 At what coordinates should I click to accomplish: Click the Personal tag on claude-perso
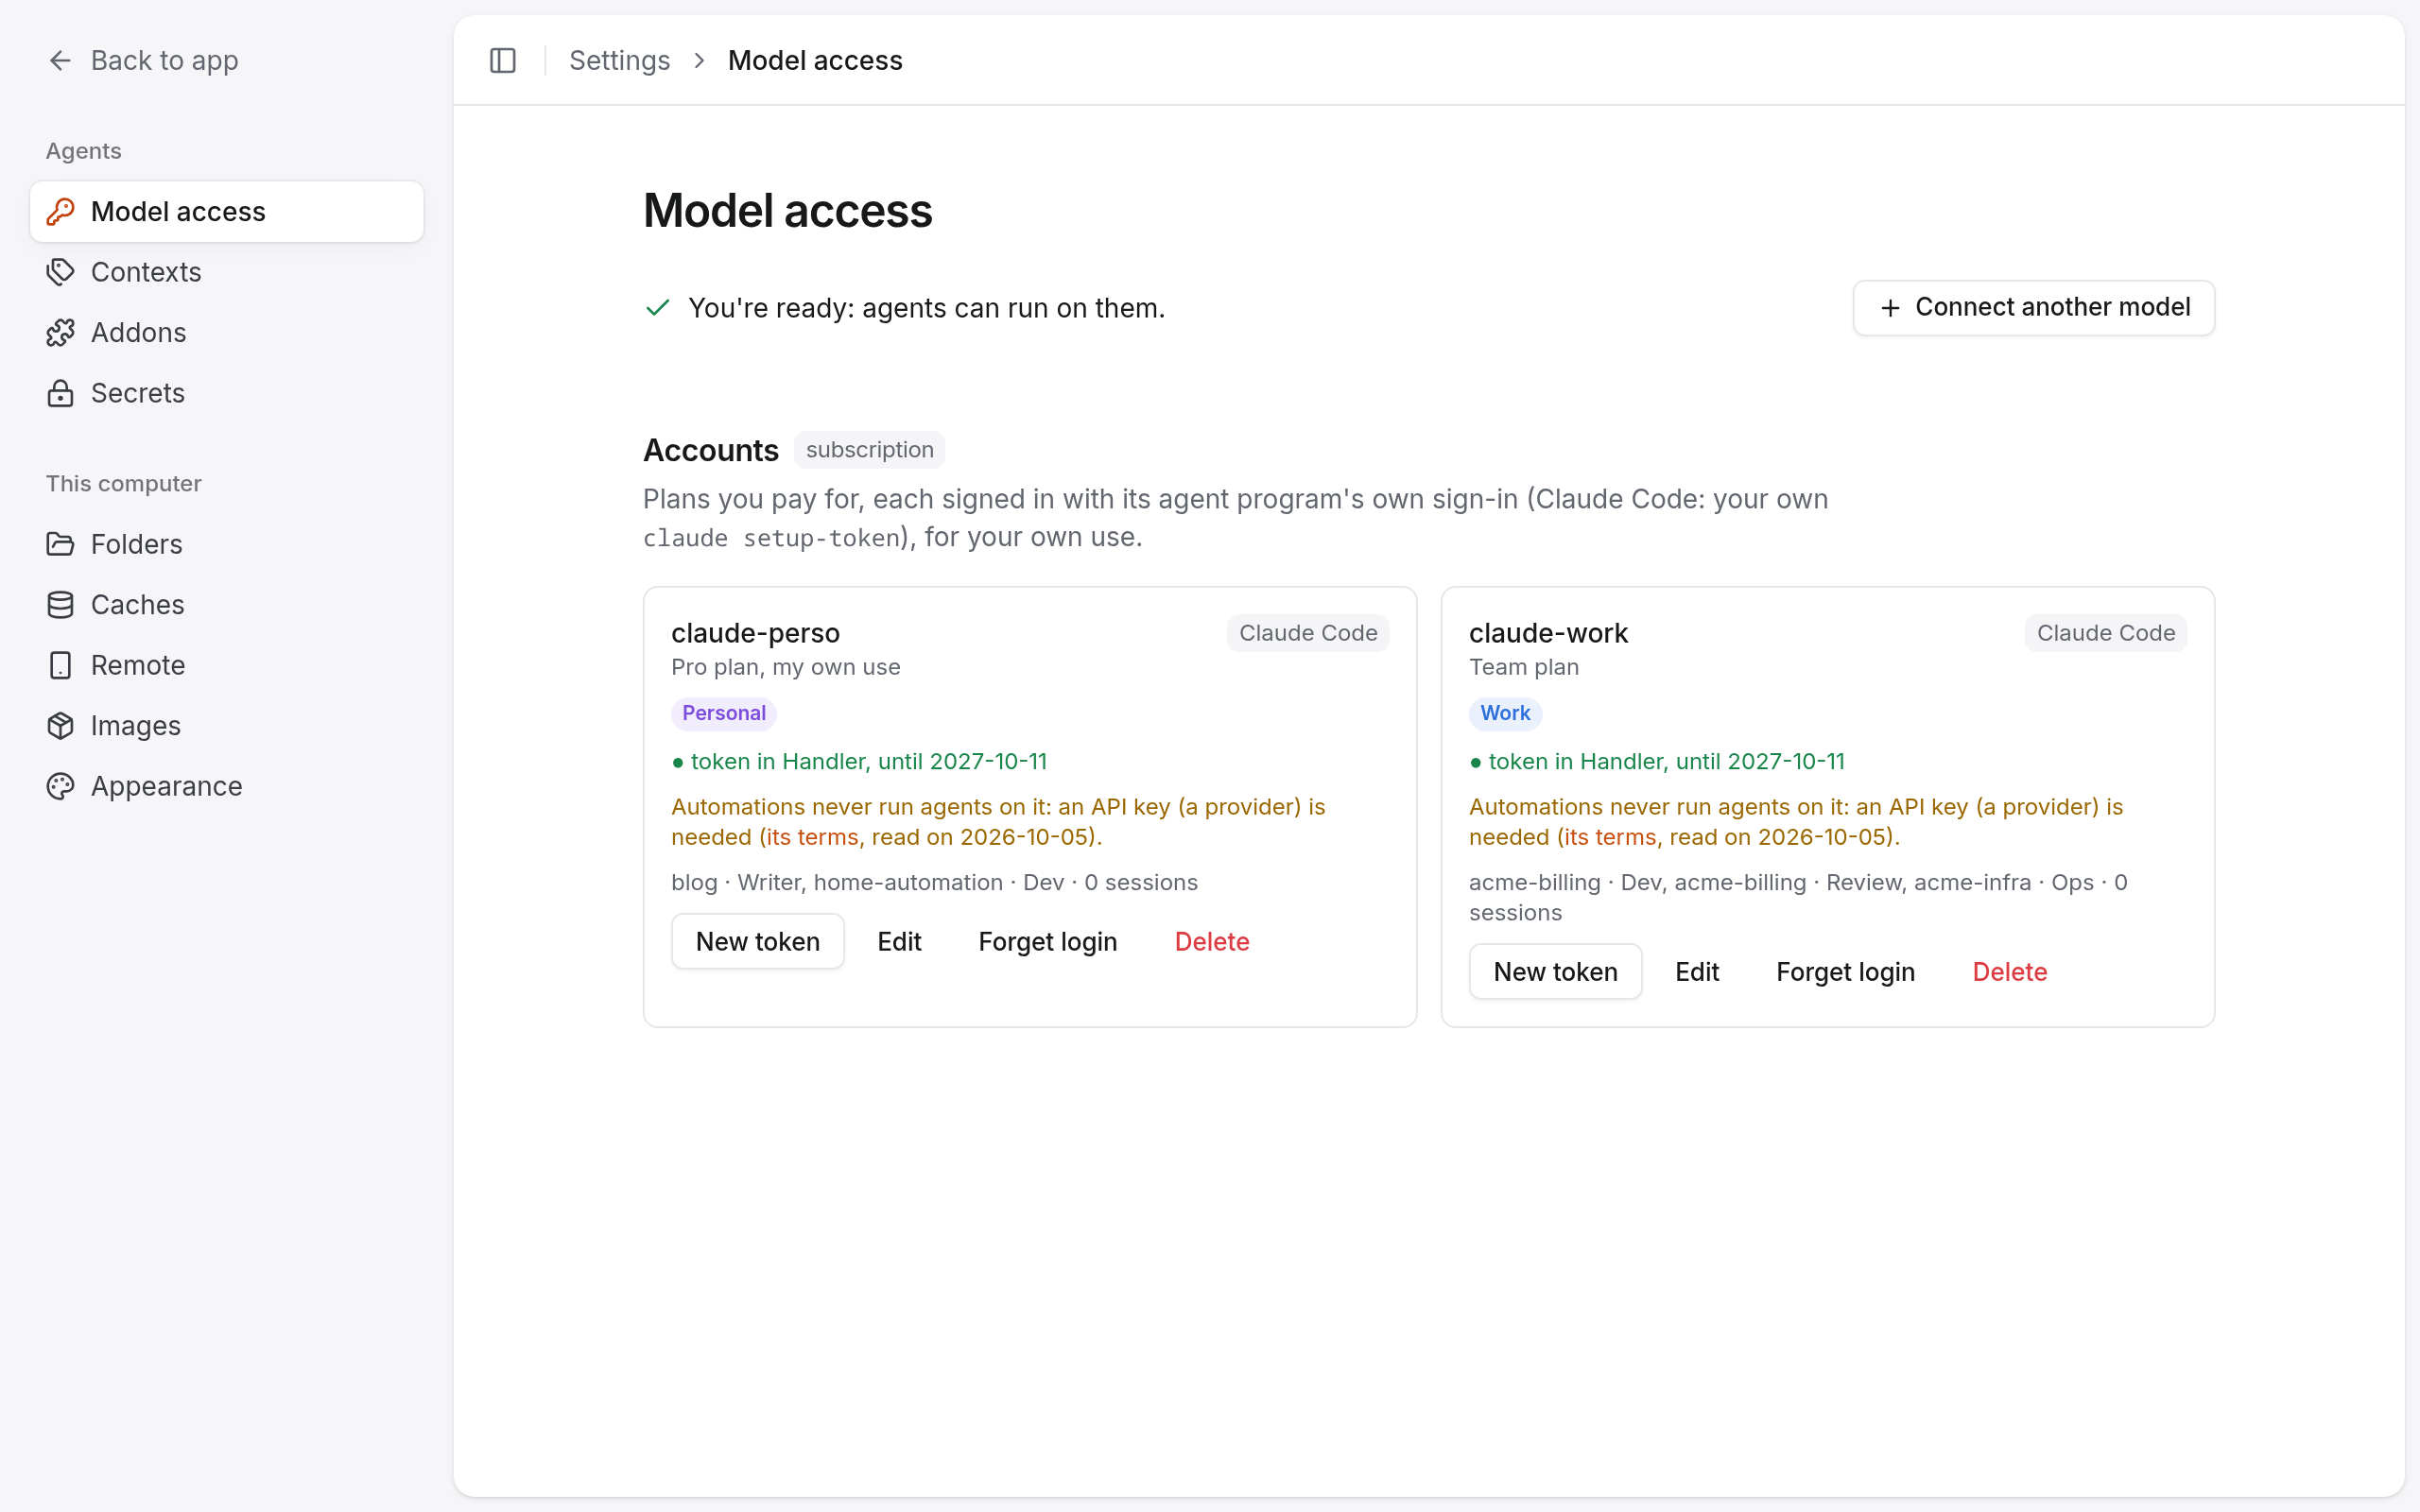coord(724,713)
